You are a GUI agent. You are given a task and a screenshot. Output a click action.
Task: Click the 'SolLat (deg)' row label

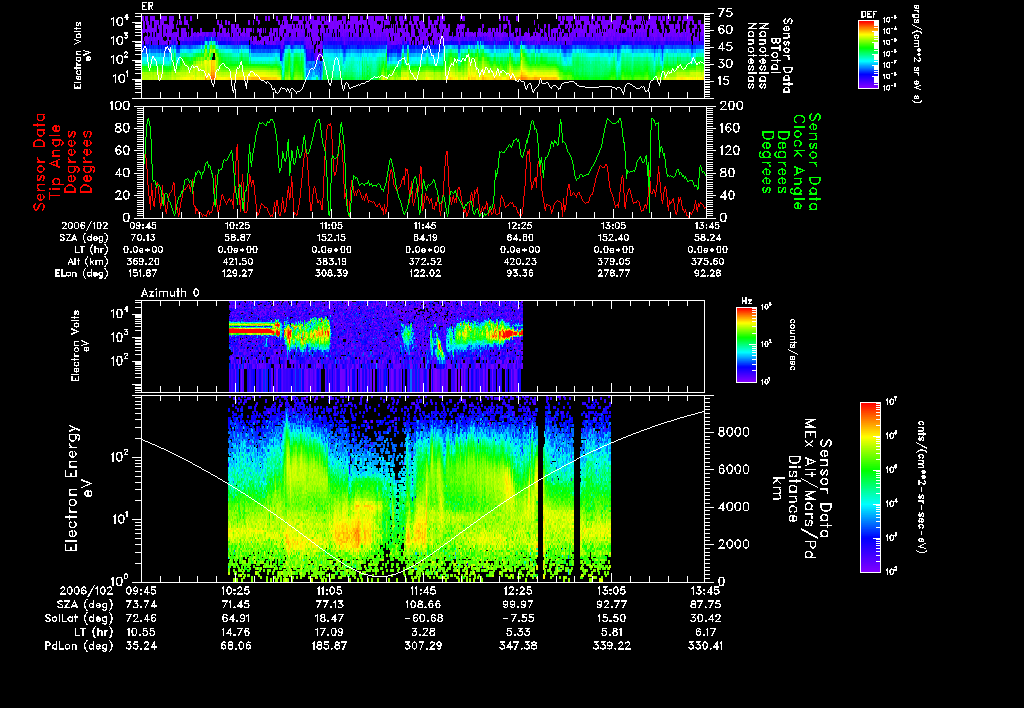(x=78, y=618)
